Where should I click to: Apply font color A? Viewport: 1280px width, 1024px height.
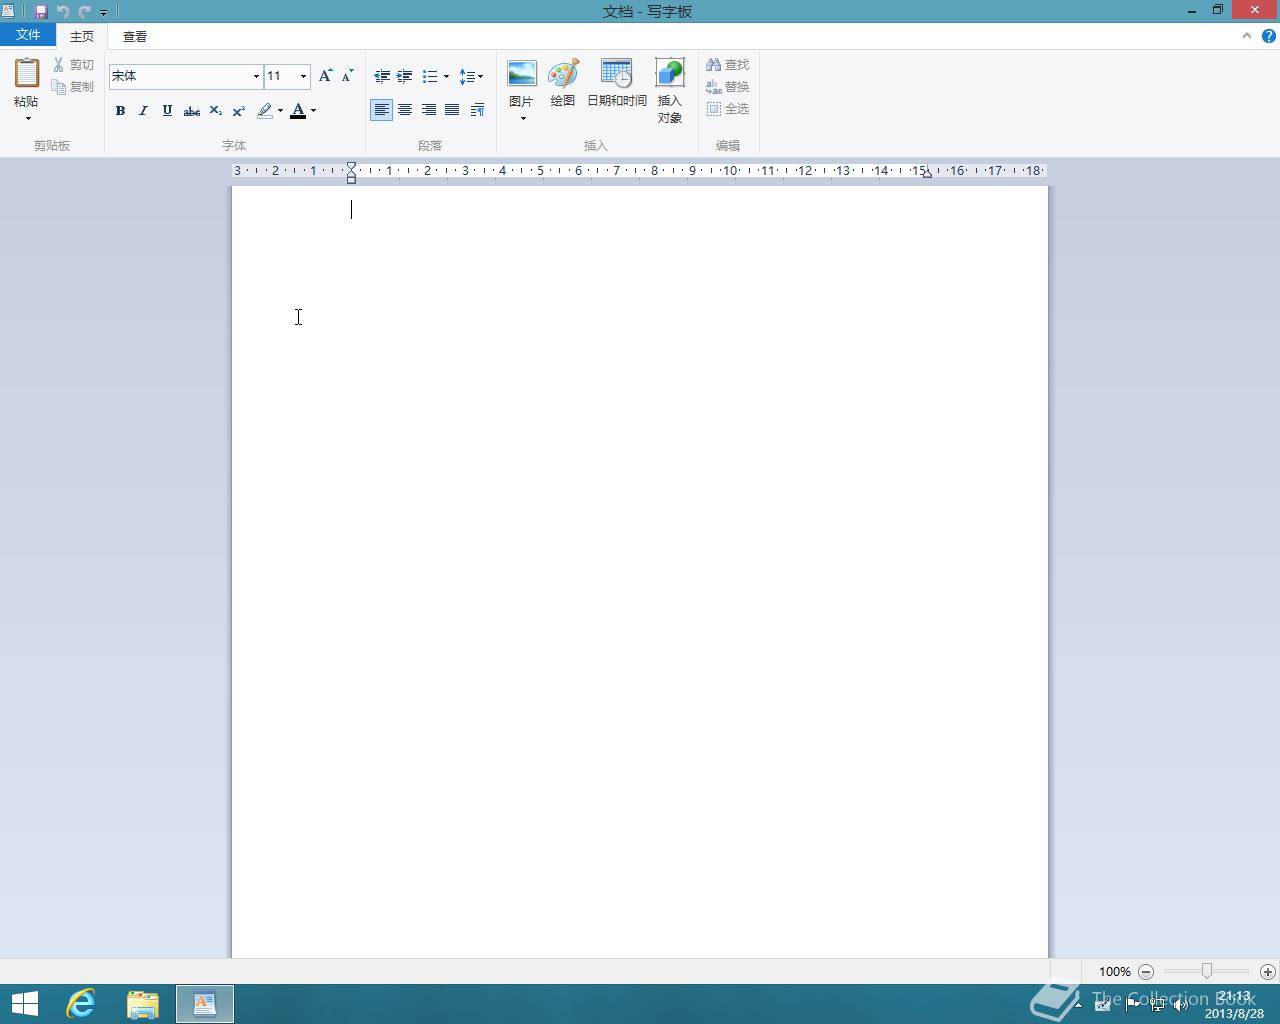298,111
